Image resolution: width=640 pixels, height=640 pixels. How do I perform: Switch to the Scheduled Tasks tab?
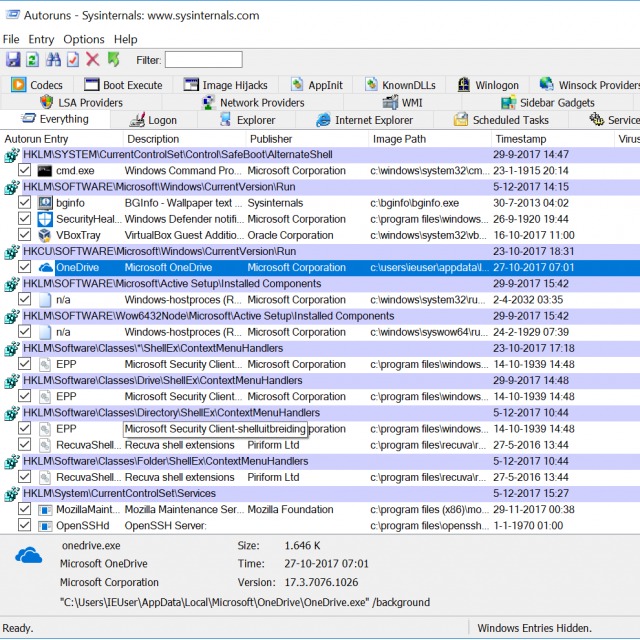coord(501,120)
